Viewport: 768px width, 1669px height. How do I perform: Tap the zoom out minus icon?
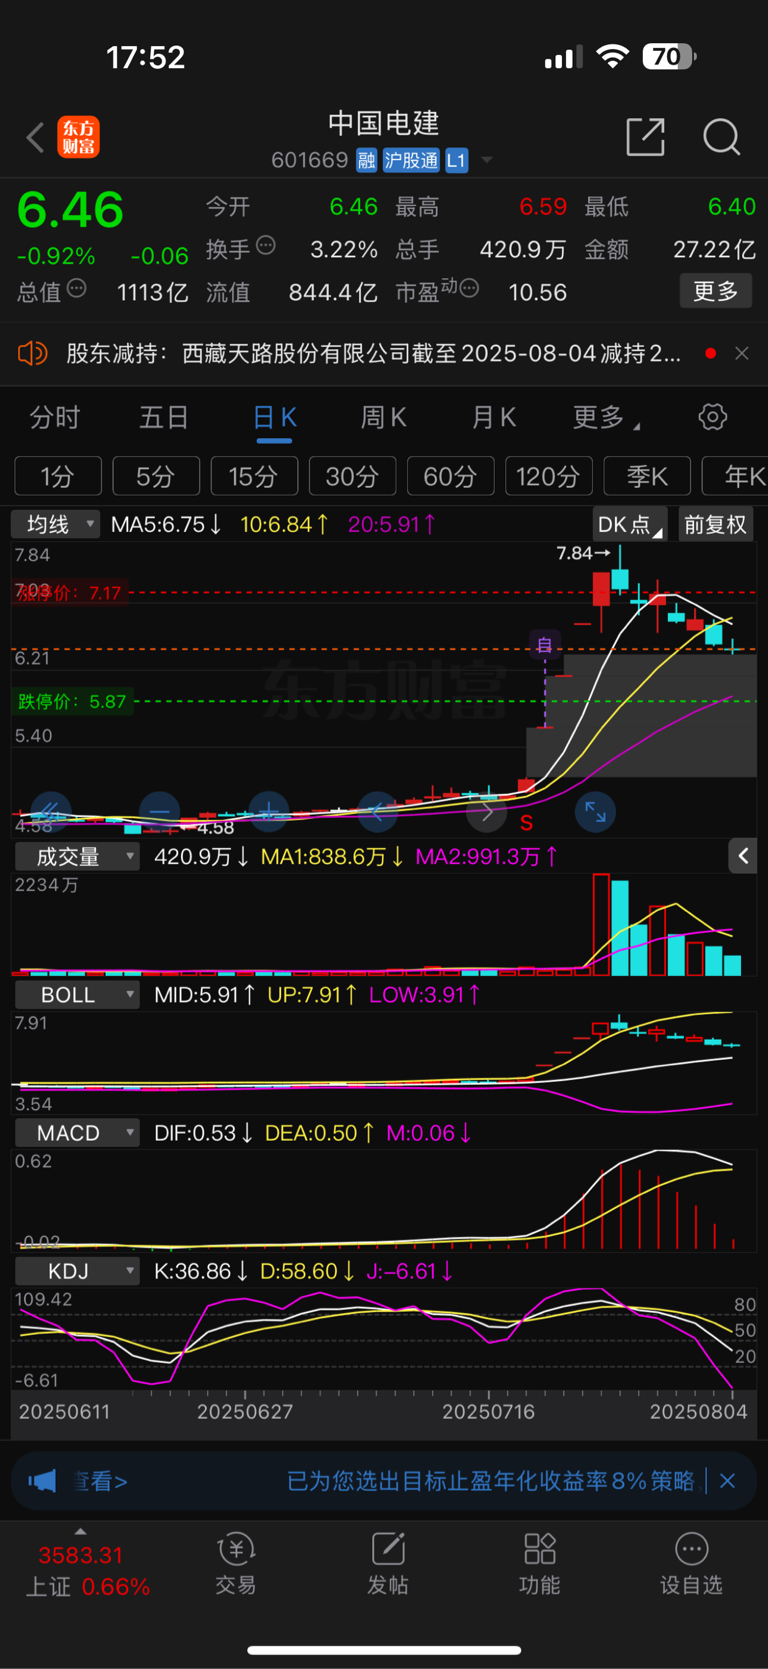click(160, 811)
